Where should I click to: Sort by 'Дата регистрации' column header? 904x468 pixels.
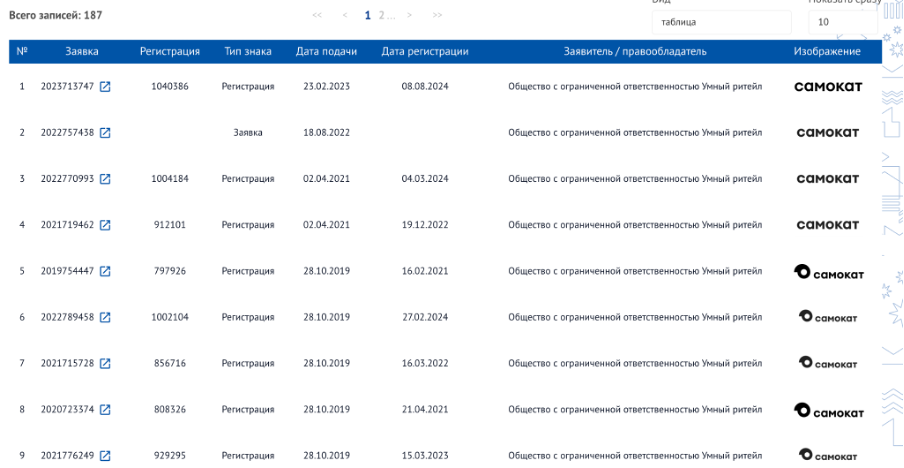pyautogui.click(x=425, y=51)
